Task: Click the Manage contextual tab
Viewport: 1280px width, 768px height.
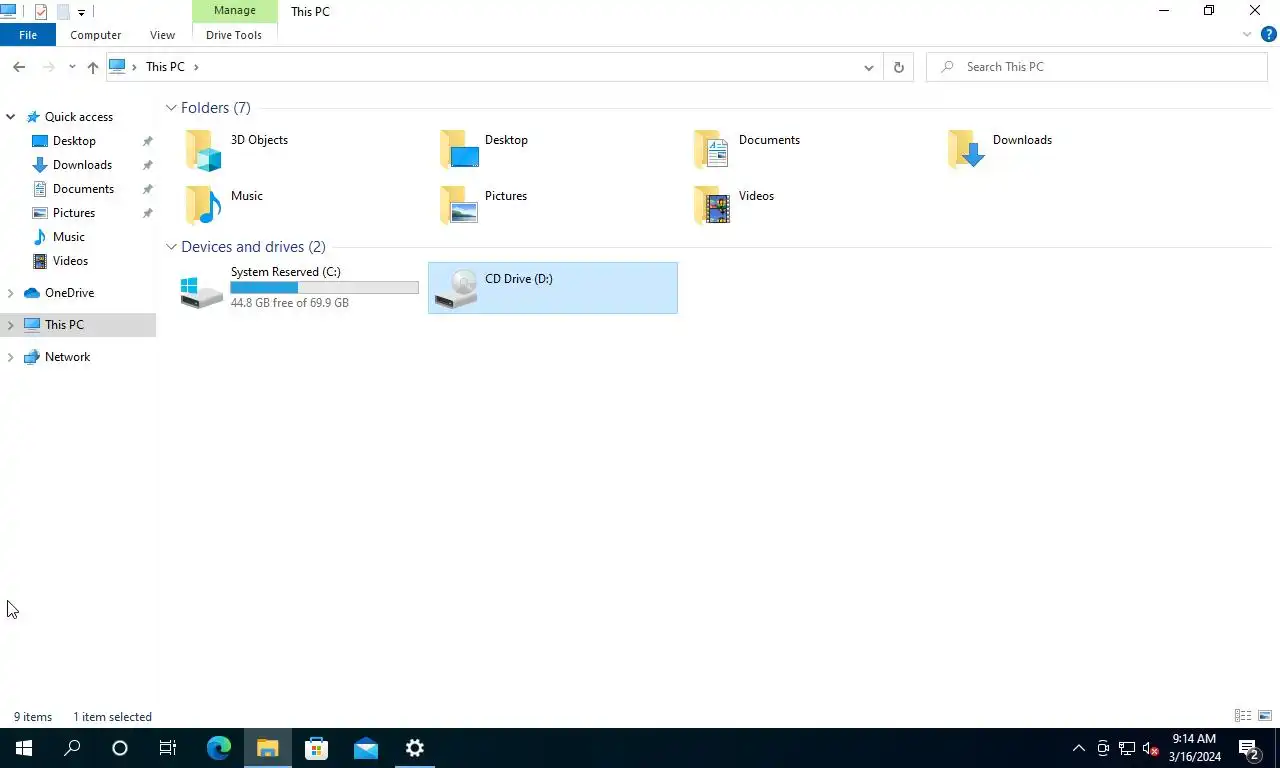Action: coord(235,11)
